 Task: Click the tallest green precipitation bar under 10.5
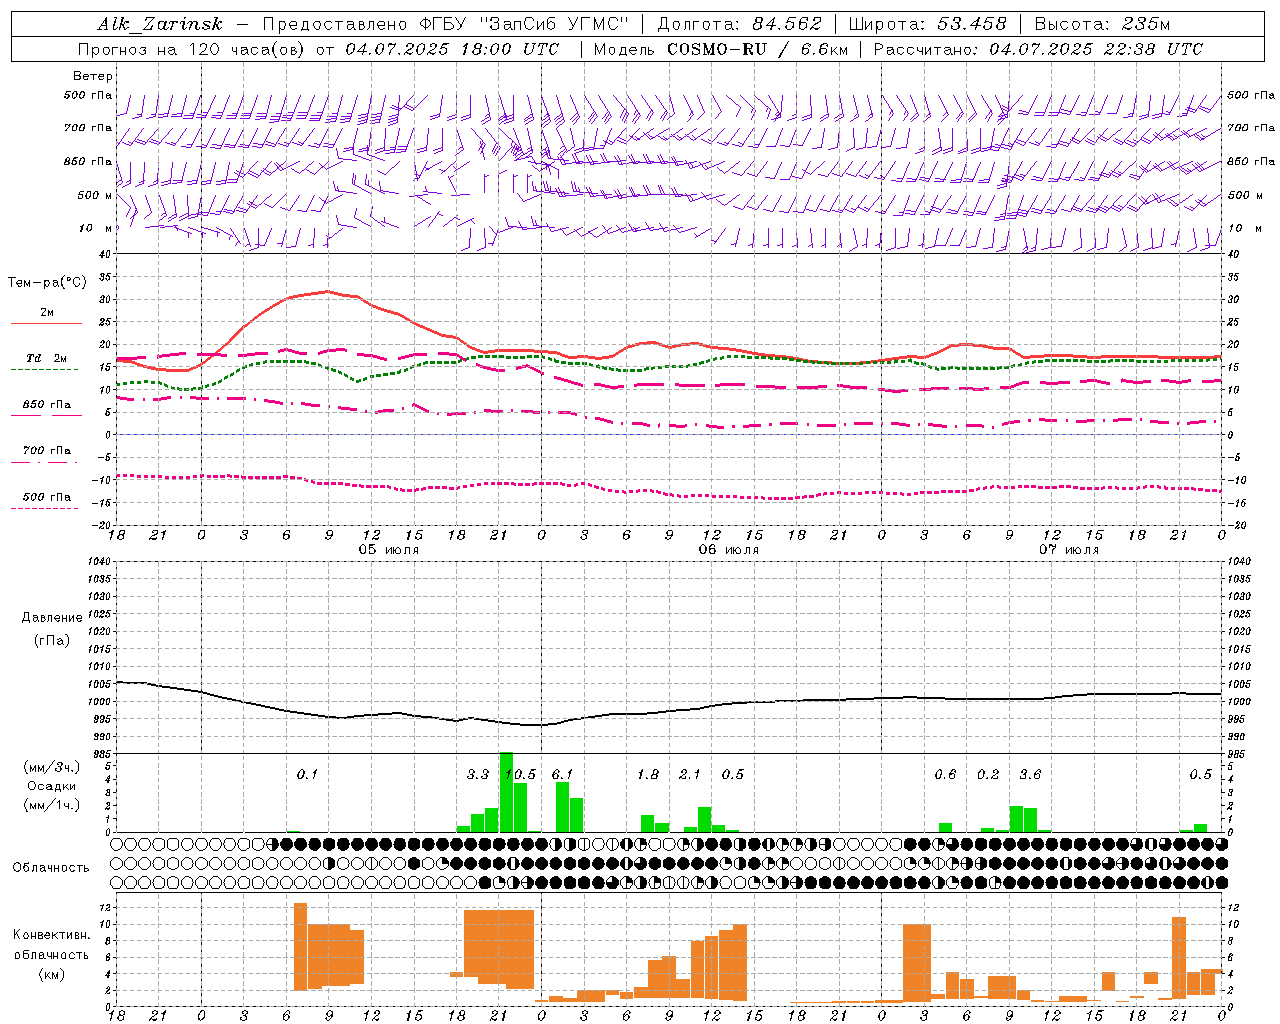click(506, 792)
